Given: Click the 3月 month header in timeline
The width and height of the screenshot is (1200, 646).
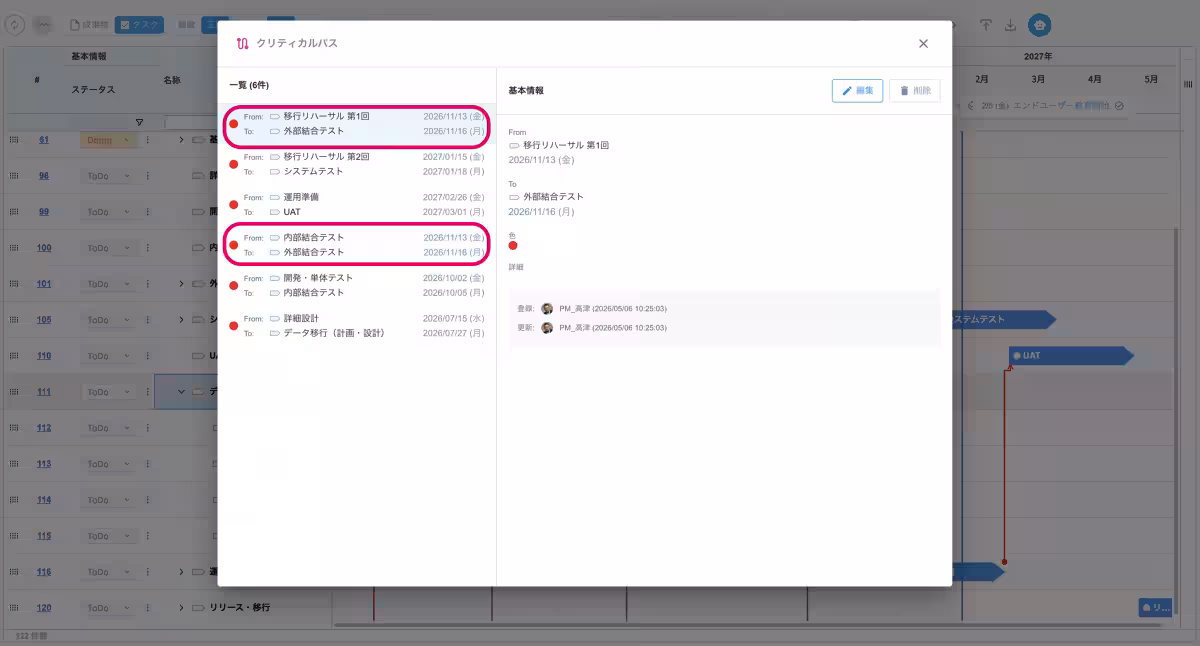Looking at the screenshot, I should [x=1039, y=79].
